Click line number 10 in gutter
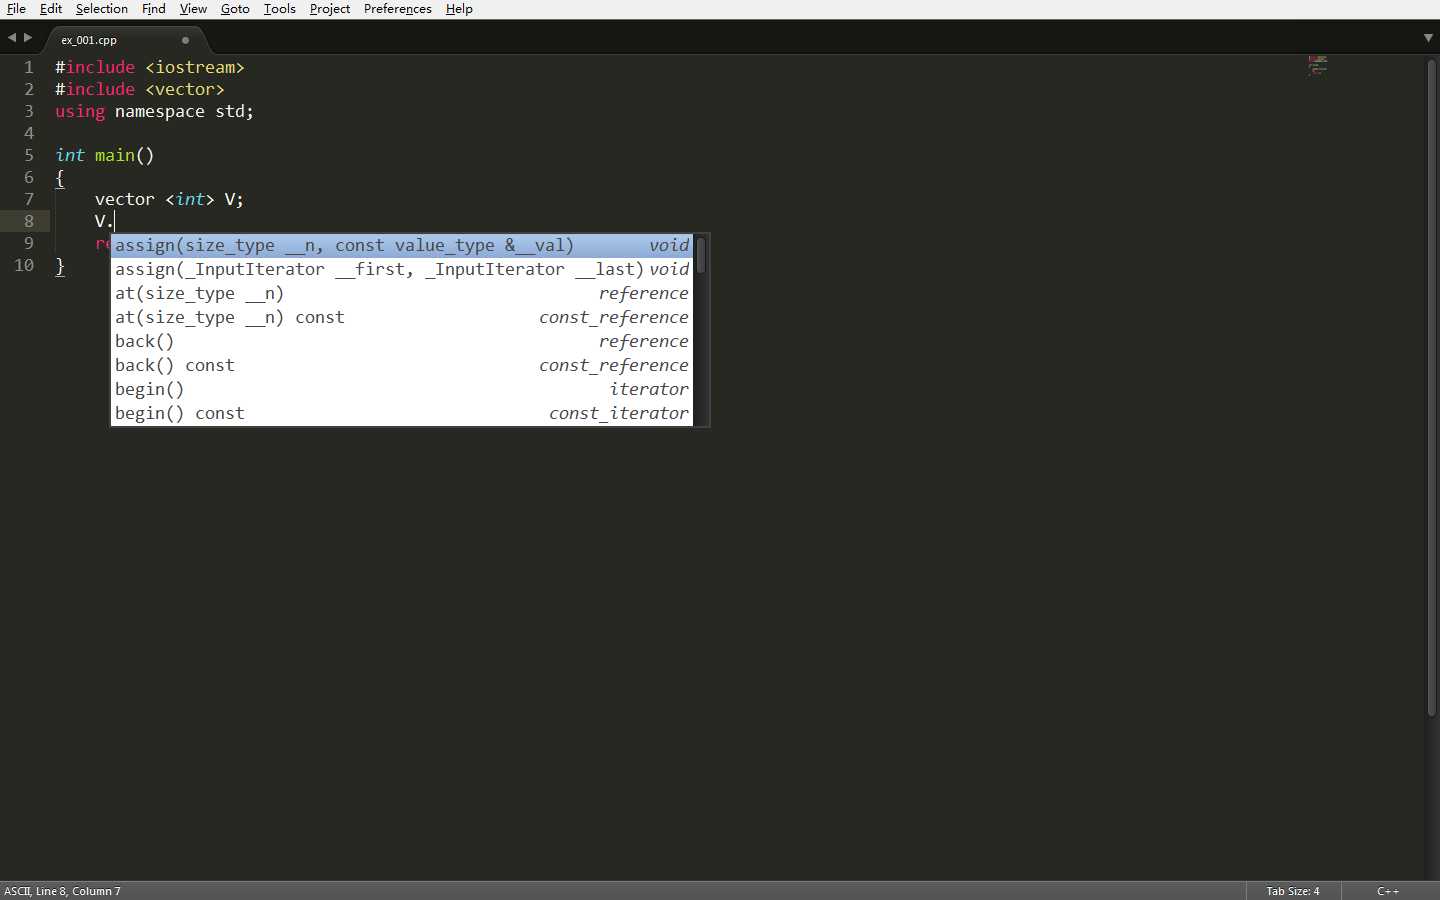Viewport: 1440px width, 900px height. [24, 265]
